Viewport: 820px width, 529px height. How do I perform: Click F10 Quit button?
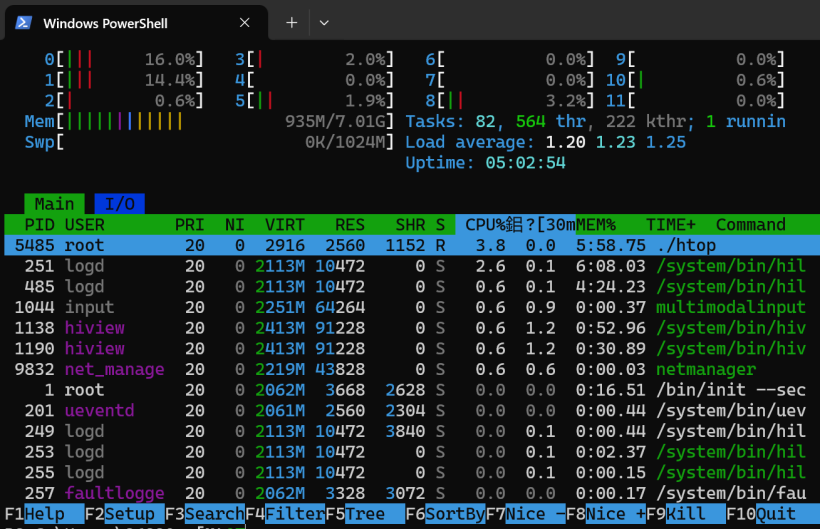[771, 514]
